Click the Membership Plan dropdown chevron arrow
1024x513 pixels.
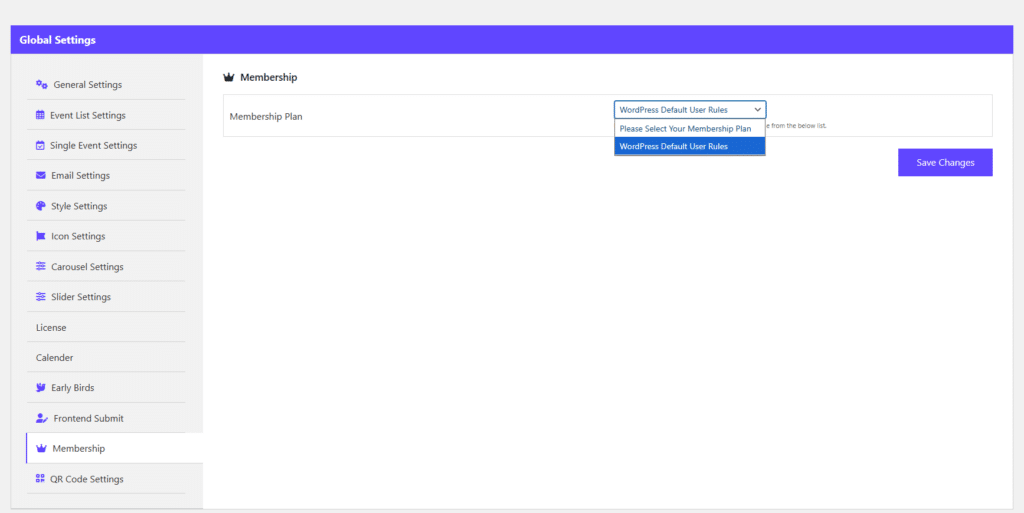pyautogui.click(x=758, y=110)
